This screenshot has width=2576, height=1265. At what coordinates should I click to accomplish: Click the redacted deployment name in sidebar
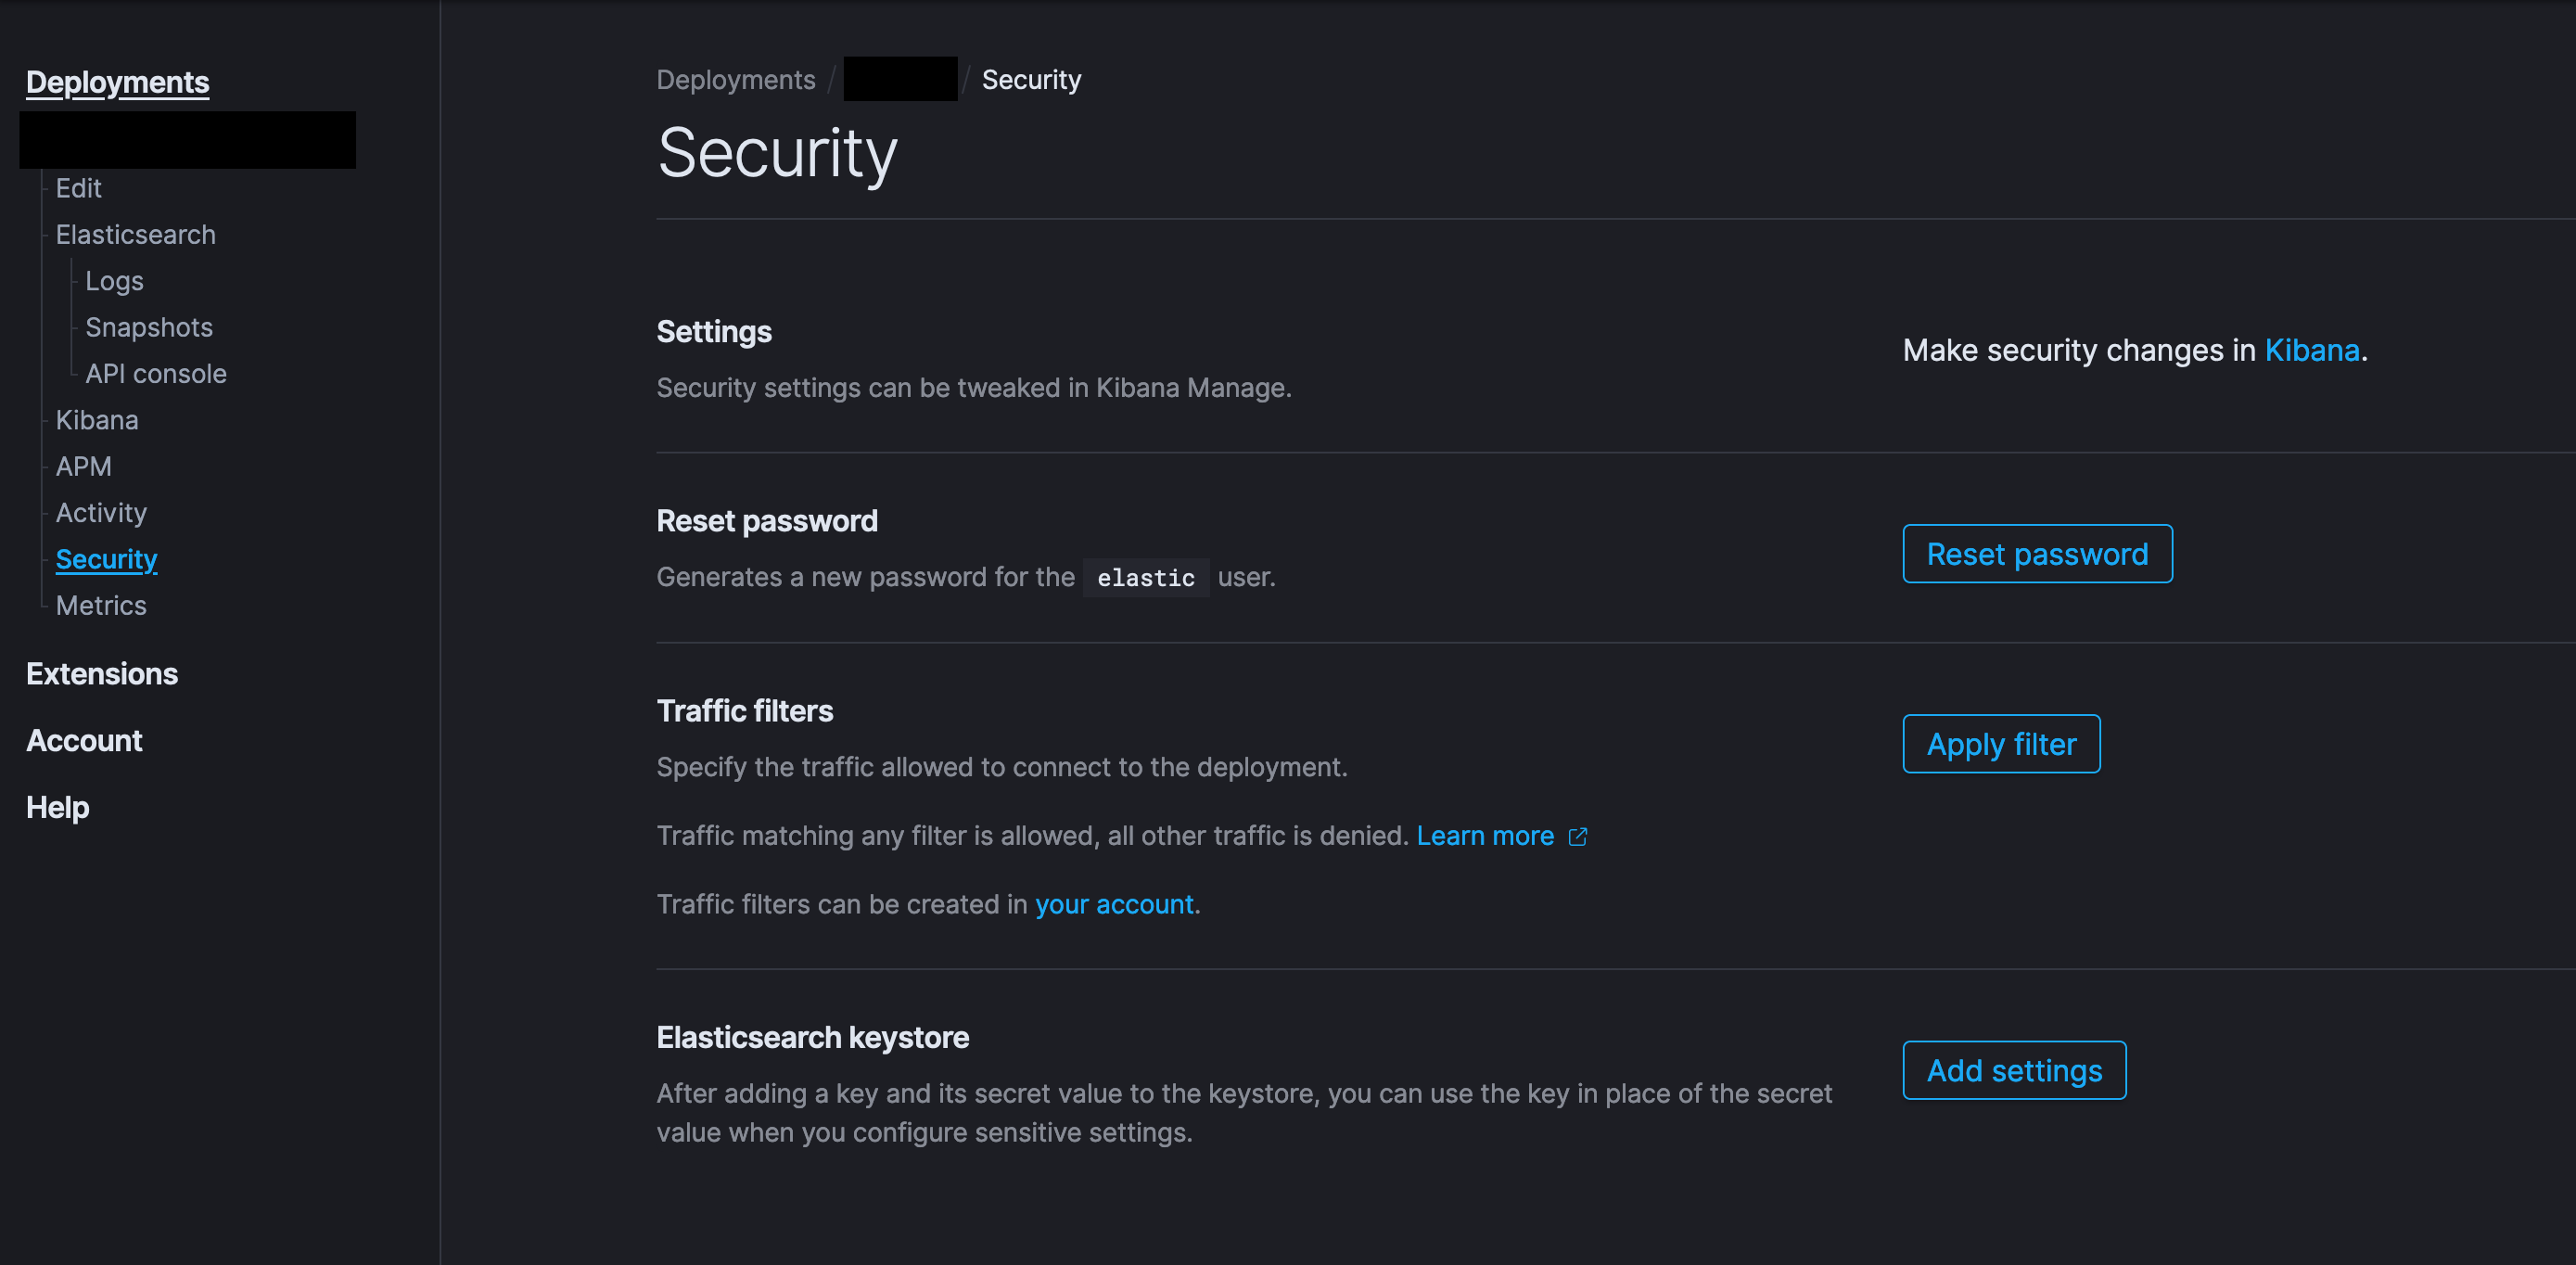coord(188,140)
